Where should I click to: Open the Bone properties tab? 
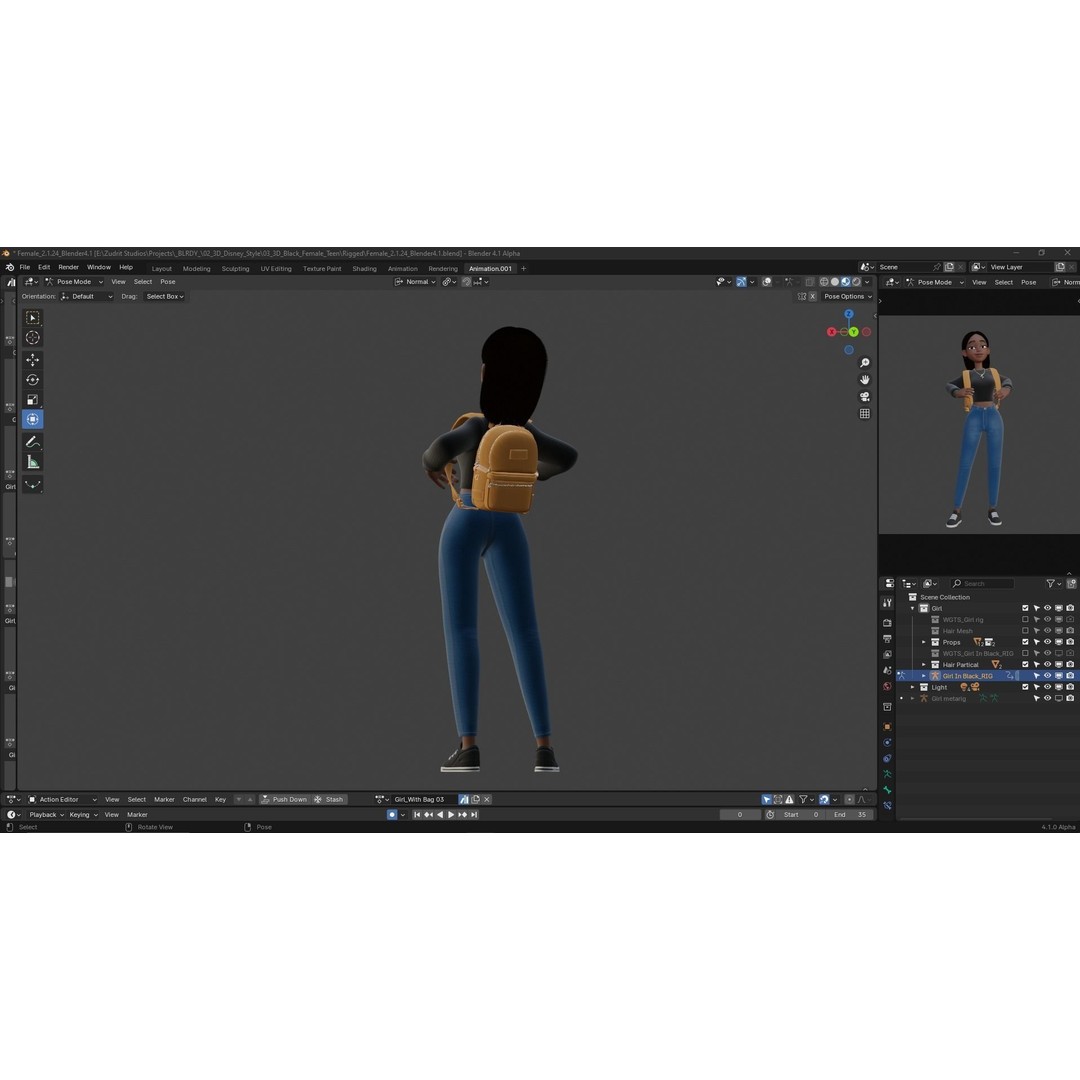coord(887,791)
